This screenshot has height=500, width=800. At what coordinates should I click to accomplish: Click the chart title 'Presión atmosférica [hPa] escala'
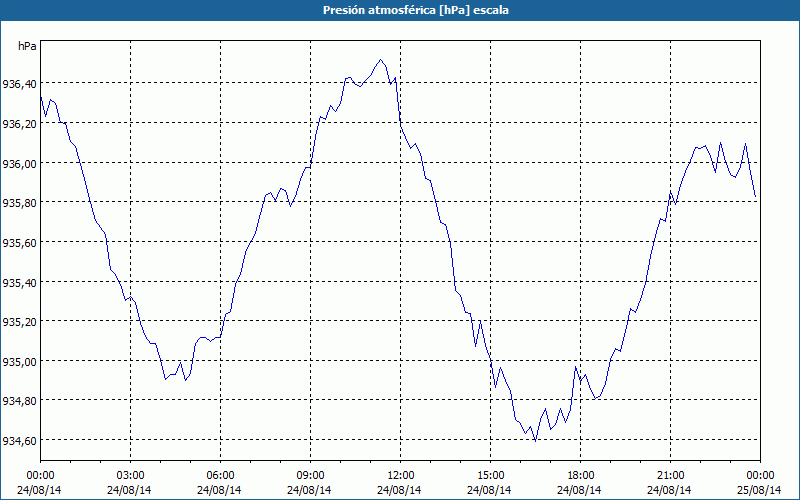416,10
